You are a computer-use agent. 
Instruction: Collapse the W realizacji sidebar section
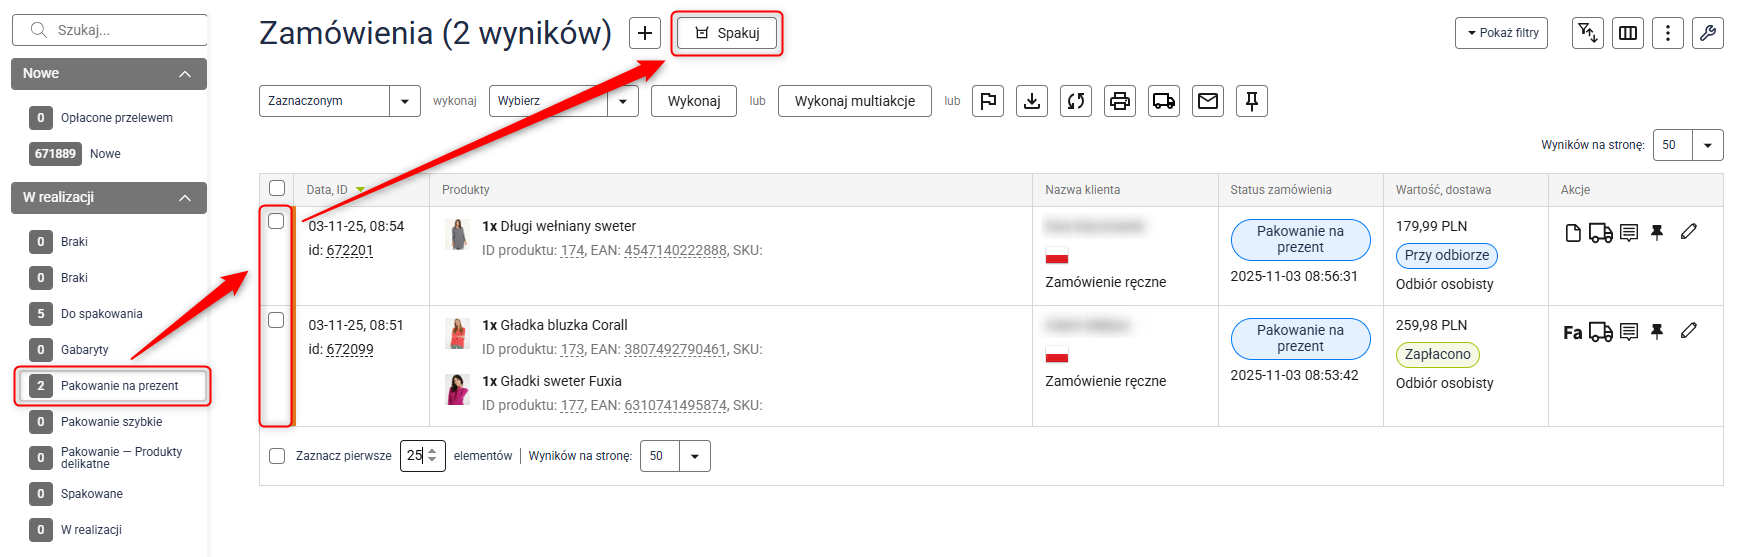click(x=185, y=198)
